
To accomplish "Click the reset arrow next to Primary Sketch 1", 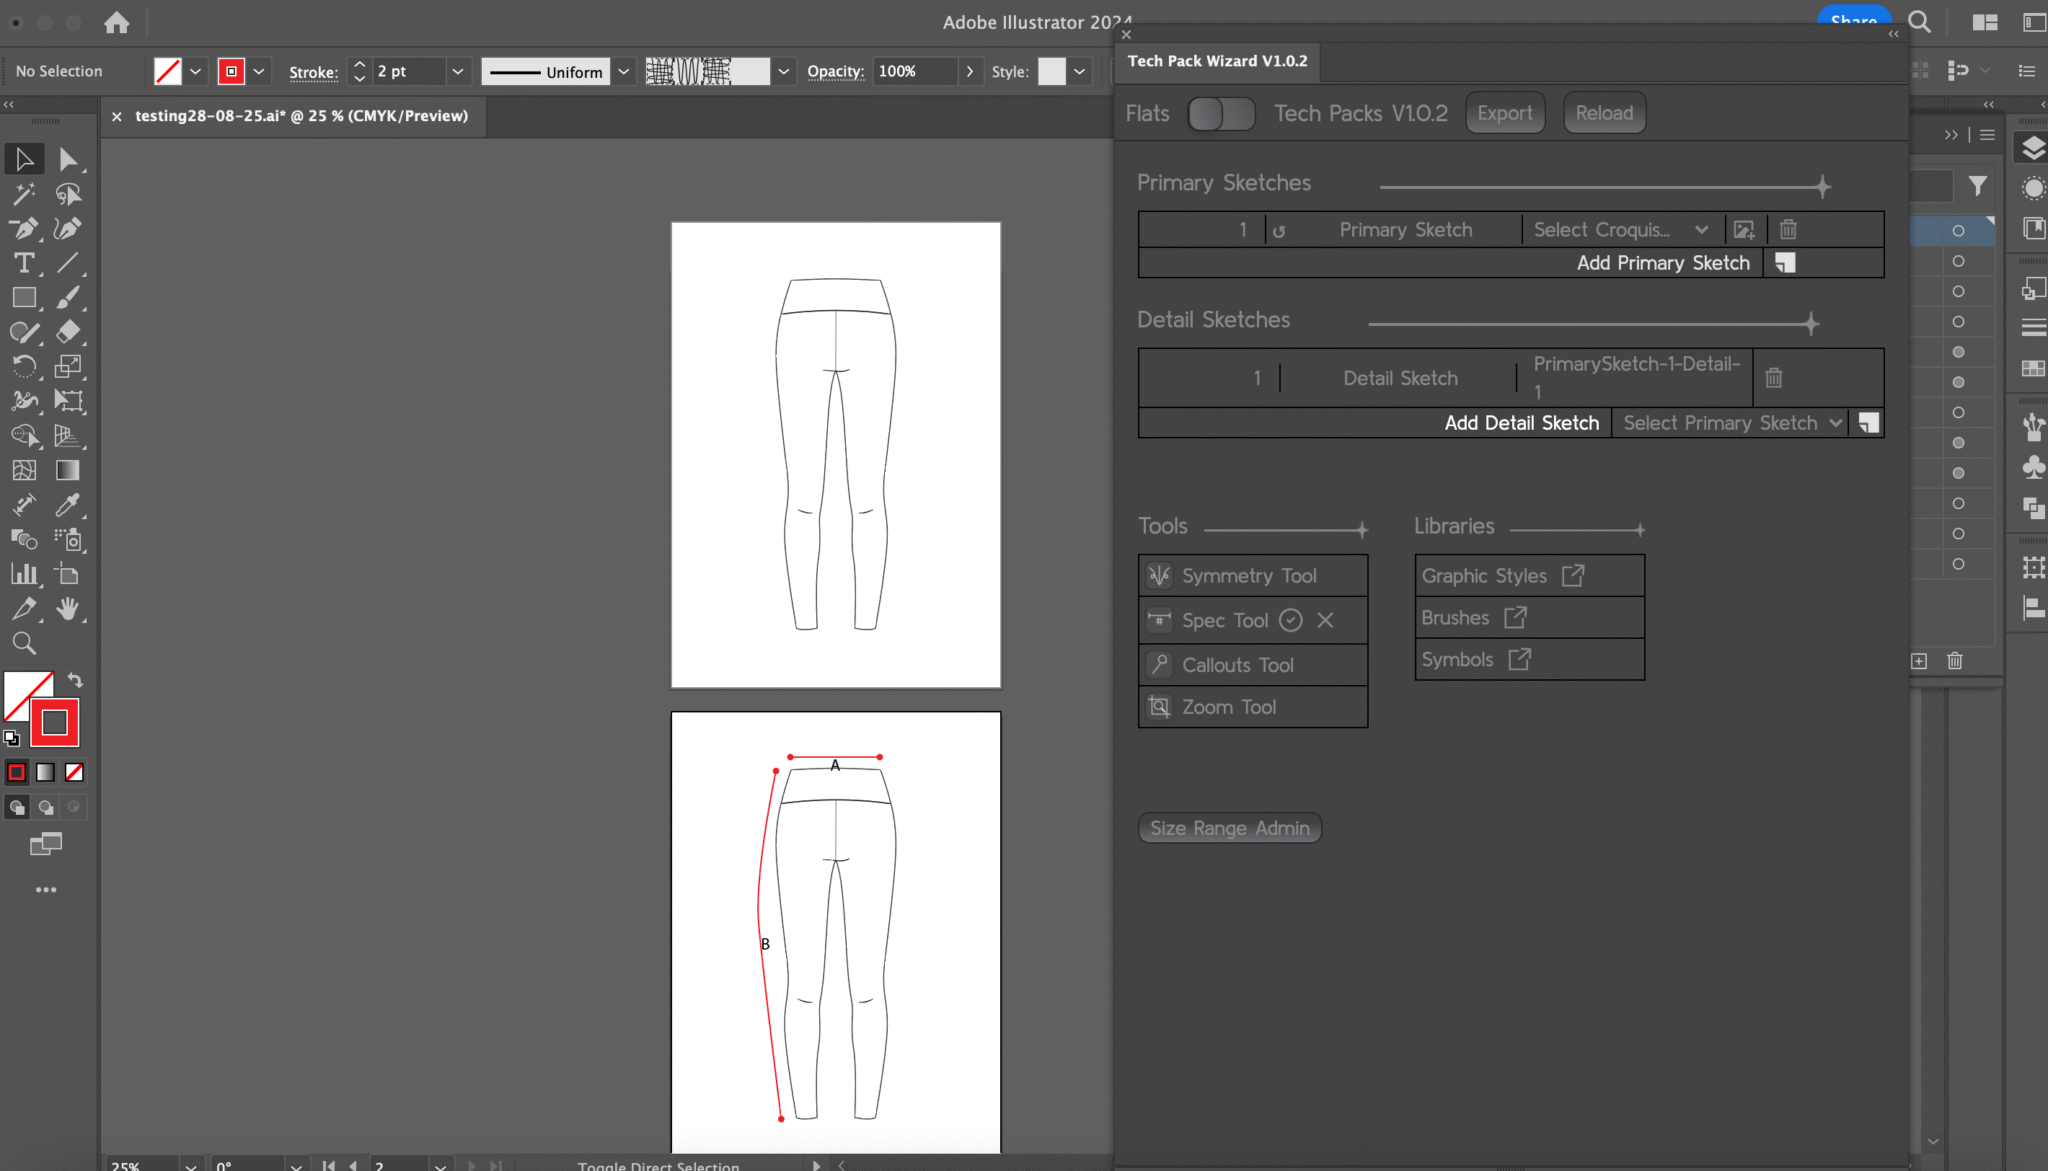I will (1279, 231).
